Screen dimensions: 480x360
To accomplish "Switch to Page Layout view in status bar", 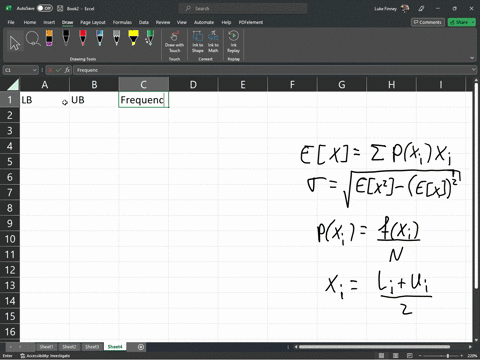I will click(395, 356).
